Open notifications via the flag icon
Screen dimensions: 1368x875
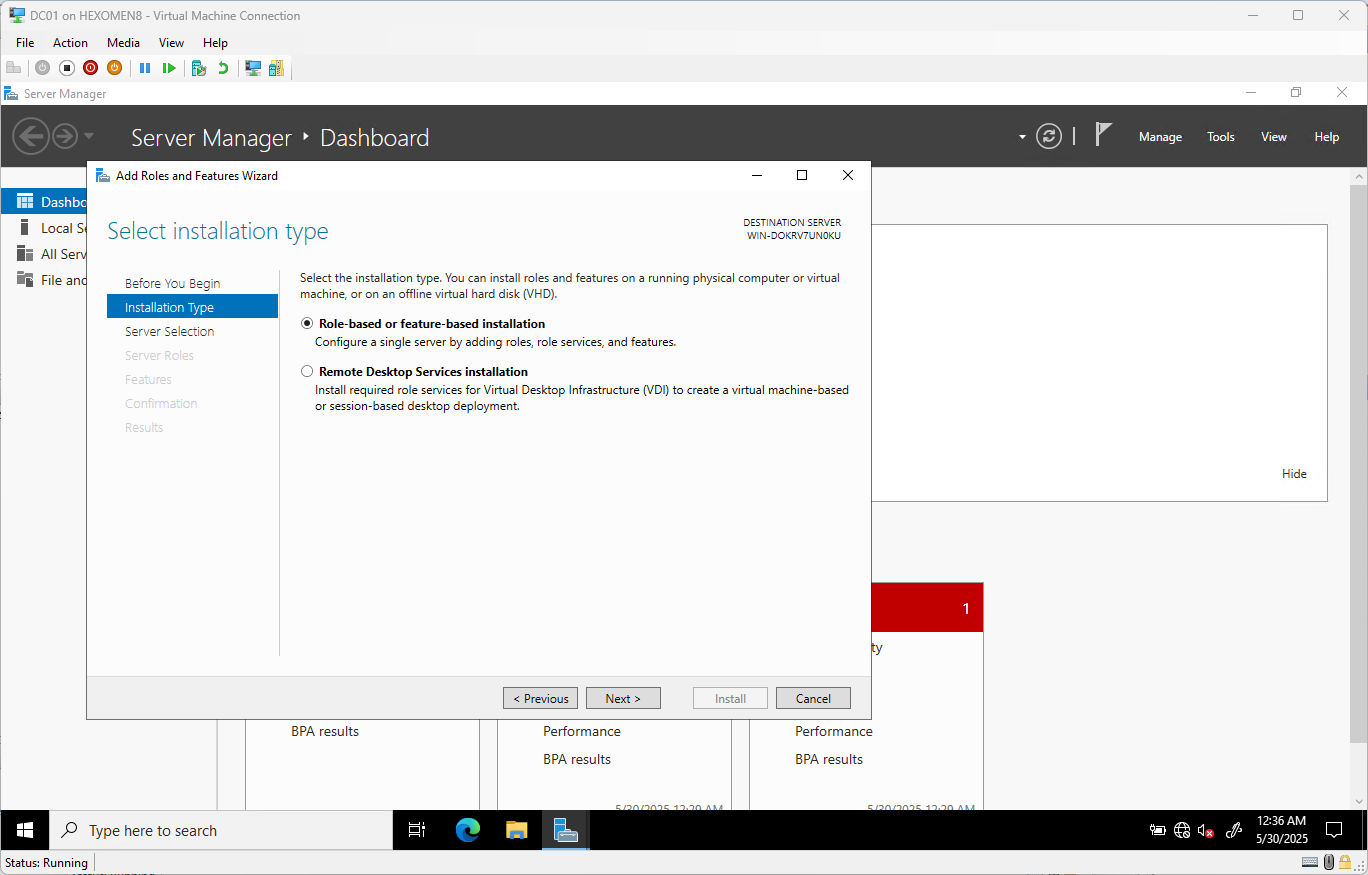1103,134
